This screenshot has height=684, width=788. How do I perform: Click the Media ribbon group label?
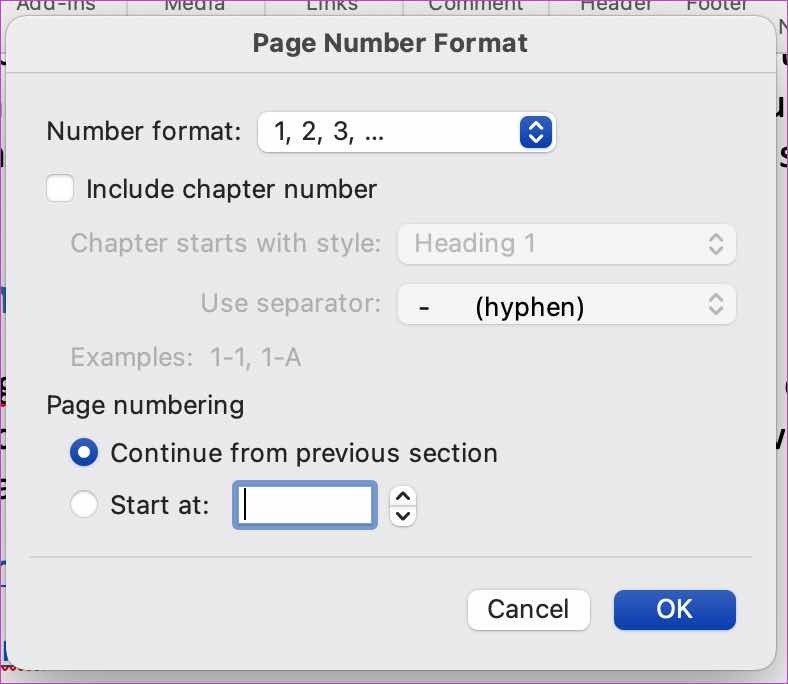click(194, 5)
